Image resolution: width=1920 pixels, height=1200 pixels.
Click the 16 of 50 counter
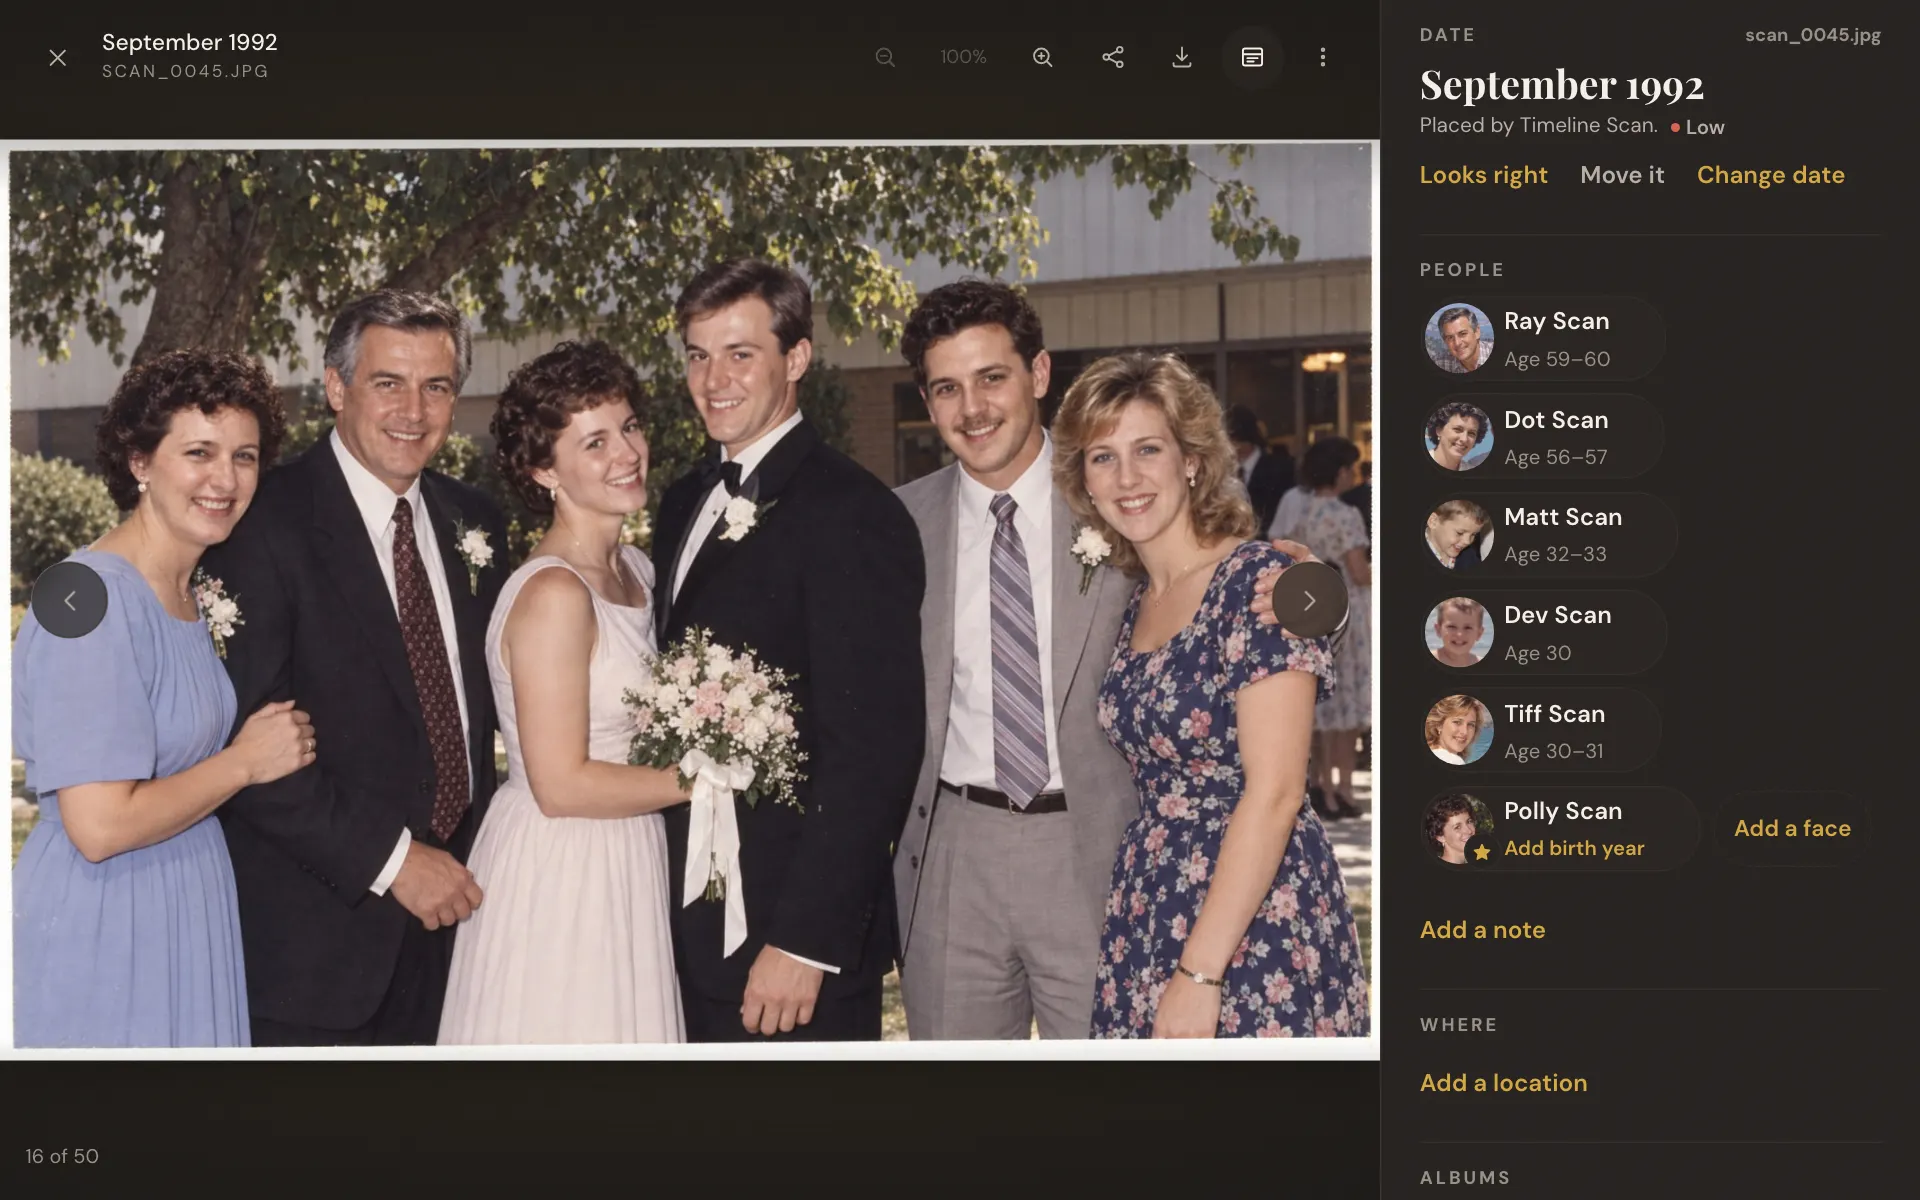pyautogui.click(x=62, y=1156)
